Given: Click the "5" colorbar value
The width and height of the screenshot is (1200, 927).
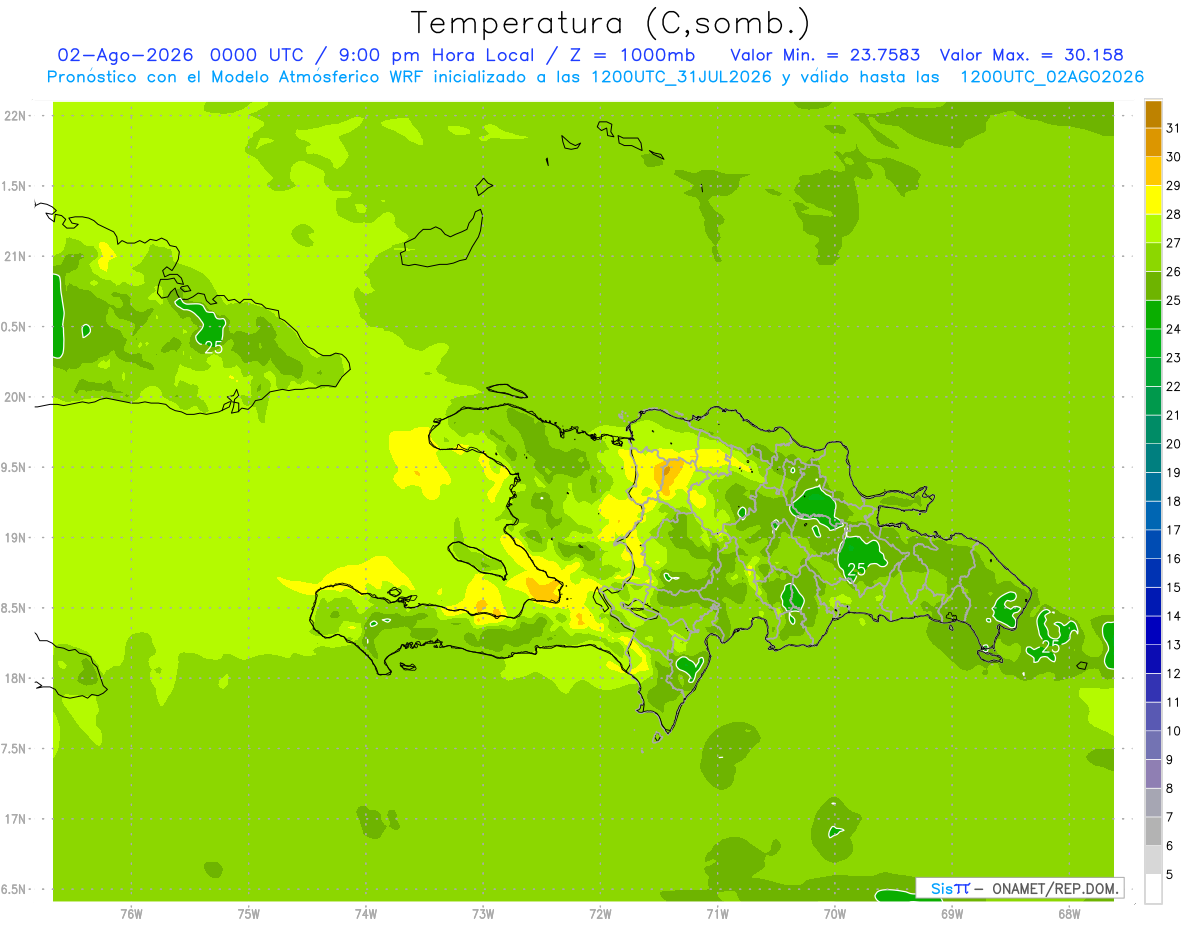Looking at the screenshot, I should click(x=1170, y=874).
